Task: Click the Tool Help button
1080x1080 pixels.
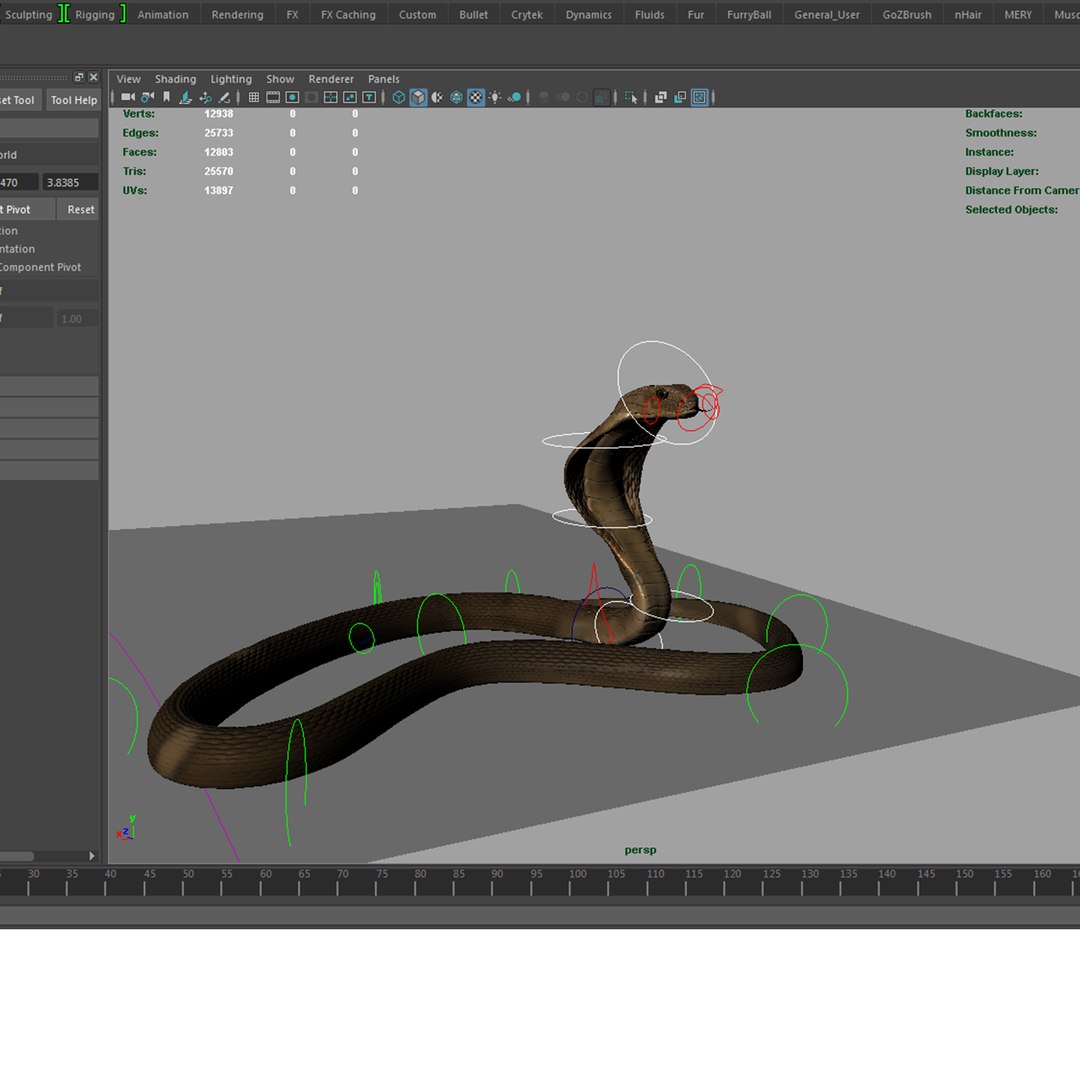Action: 74,100
